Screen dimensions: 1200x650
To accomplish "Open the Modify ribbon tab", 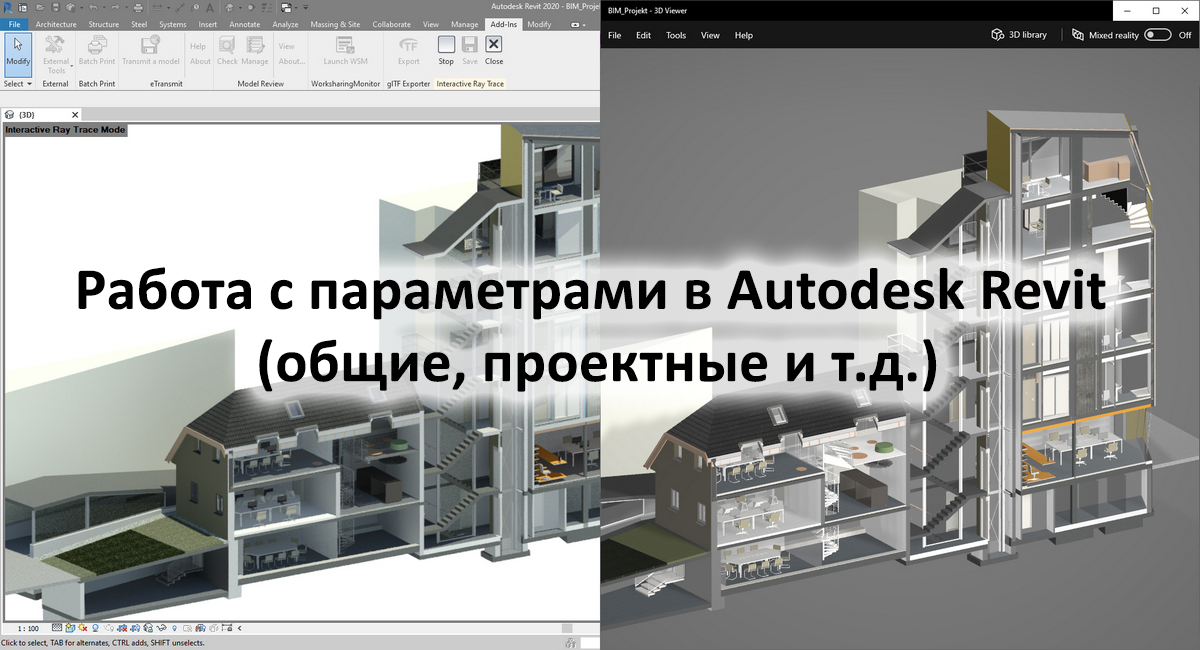I will pos(538,23).
